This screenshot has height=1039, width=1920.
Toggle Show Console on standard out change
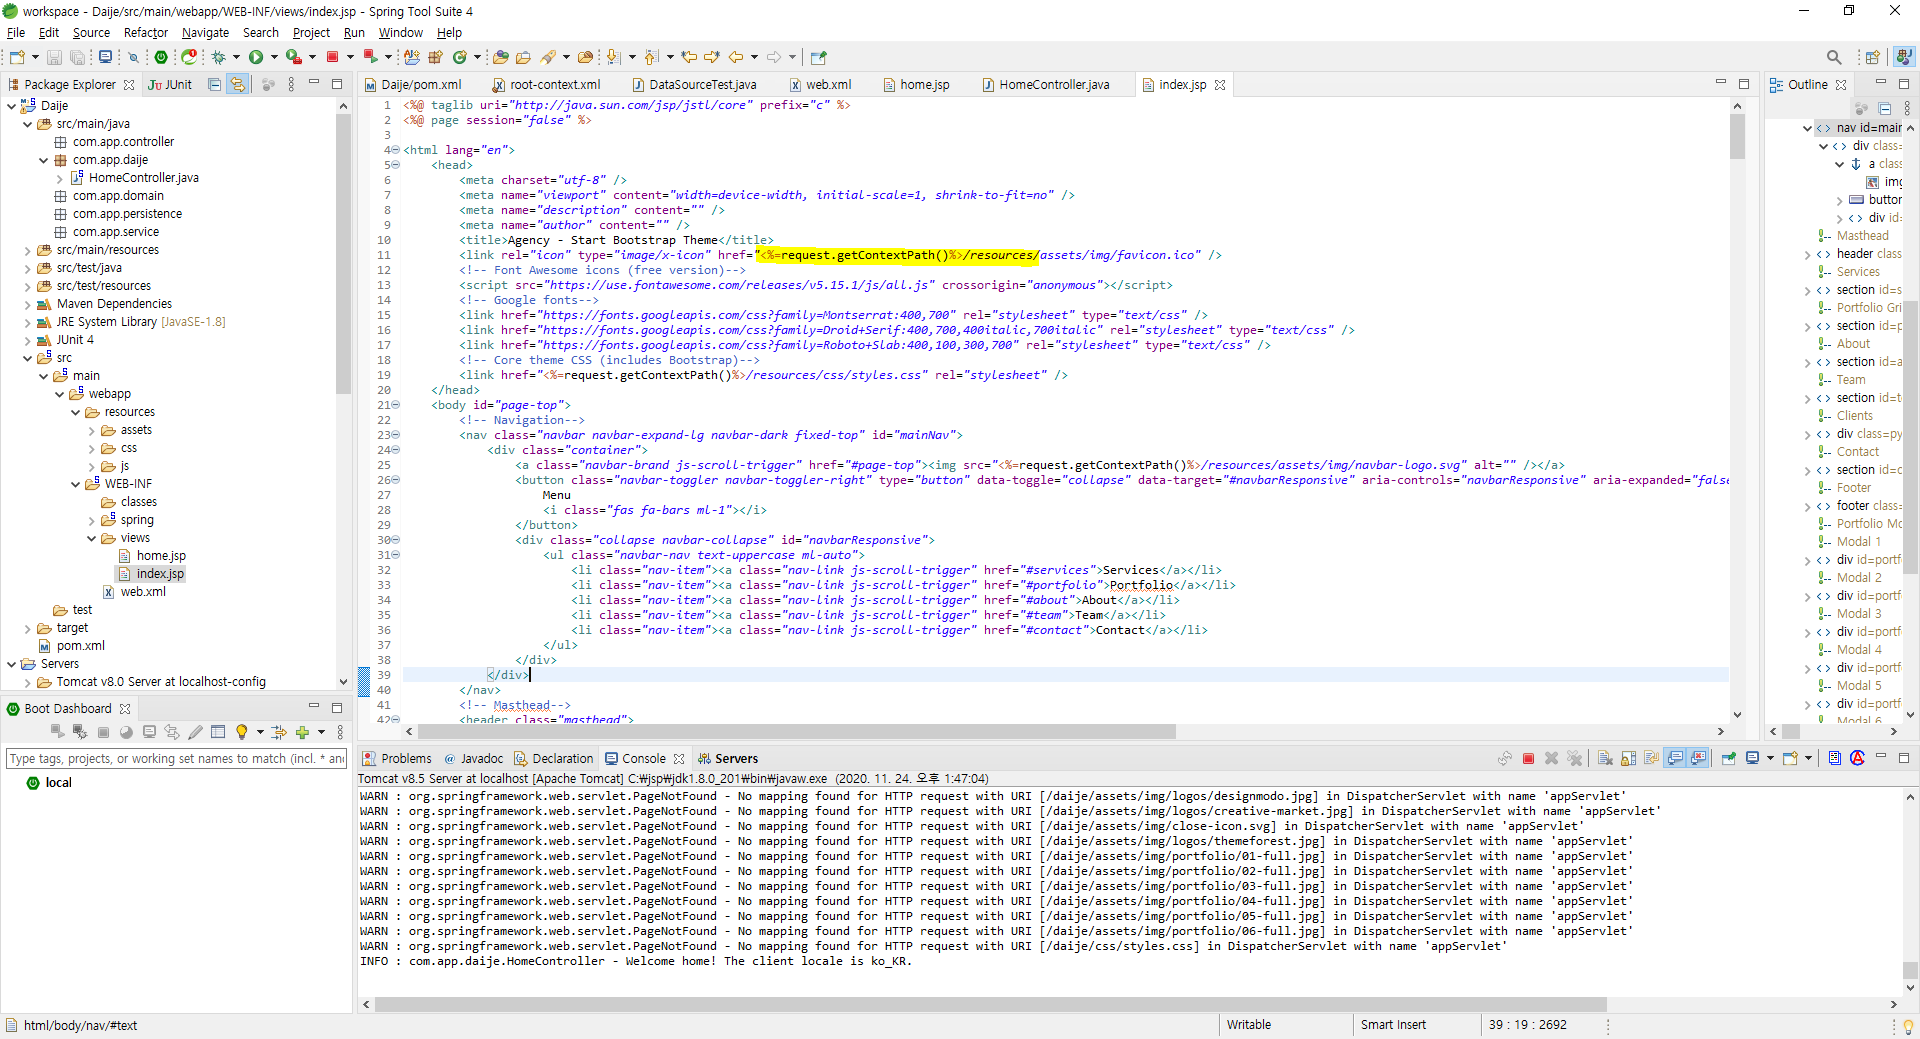coord(1675,759)
